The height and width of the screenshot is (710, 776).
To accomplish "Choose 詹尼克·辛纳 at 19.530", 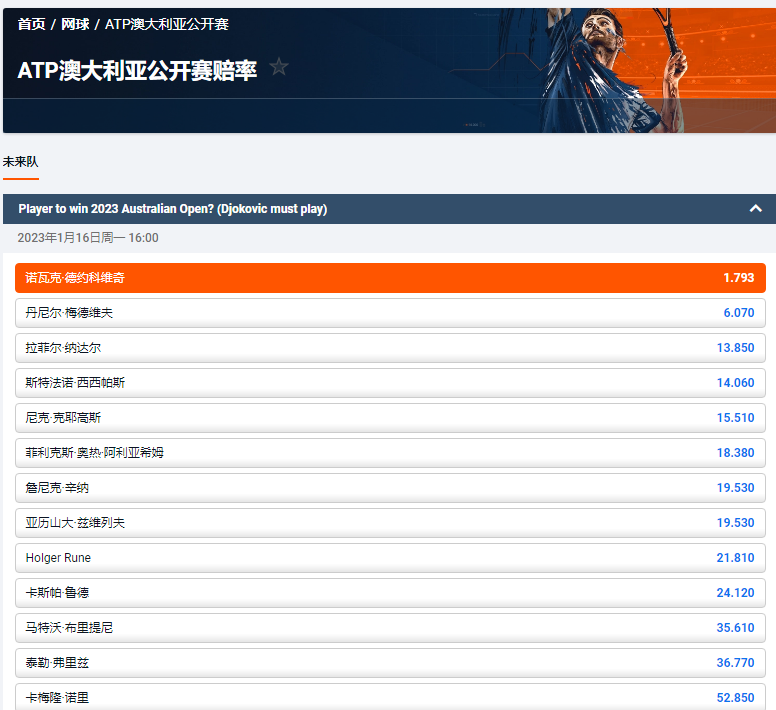I will click(x=390, y=488).
